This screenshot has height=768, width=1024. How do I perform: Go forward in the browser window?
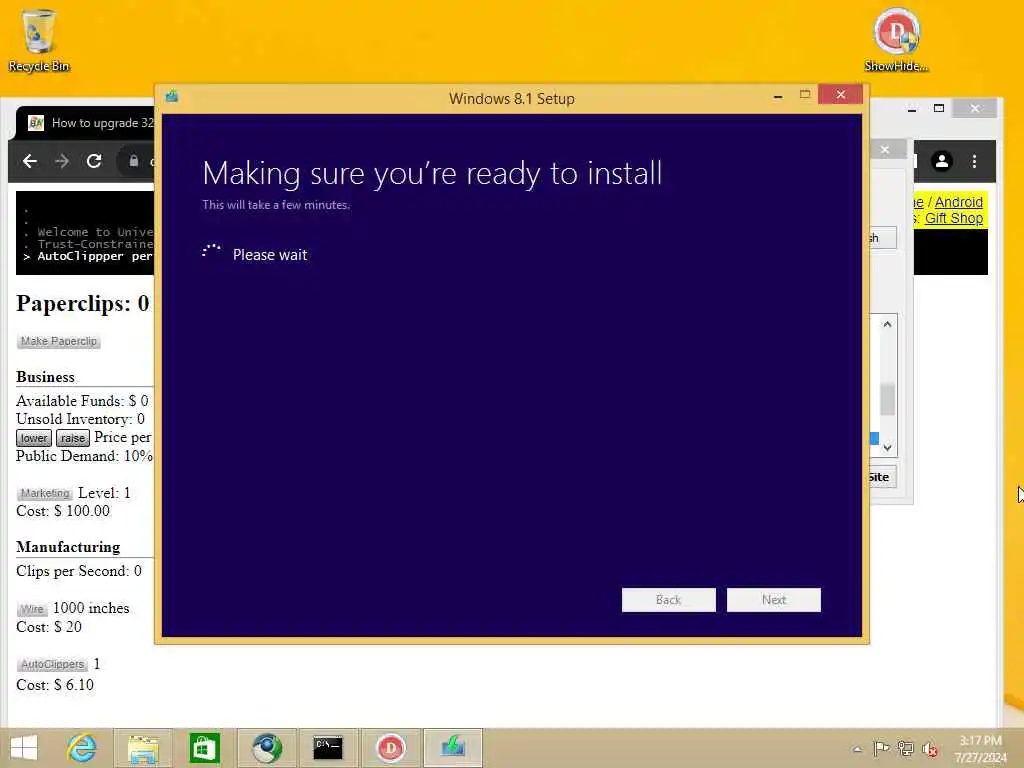tap(62, 161)
